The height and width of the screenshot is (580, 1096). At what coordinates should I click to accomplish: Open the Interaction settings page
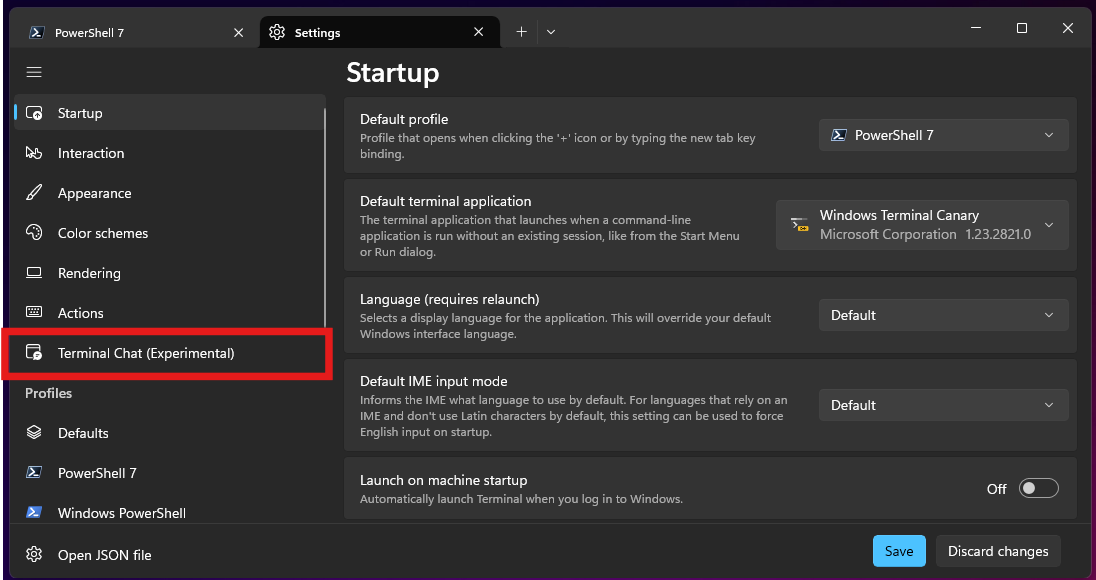tap(33, 153)
